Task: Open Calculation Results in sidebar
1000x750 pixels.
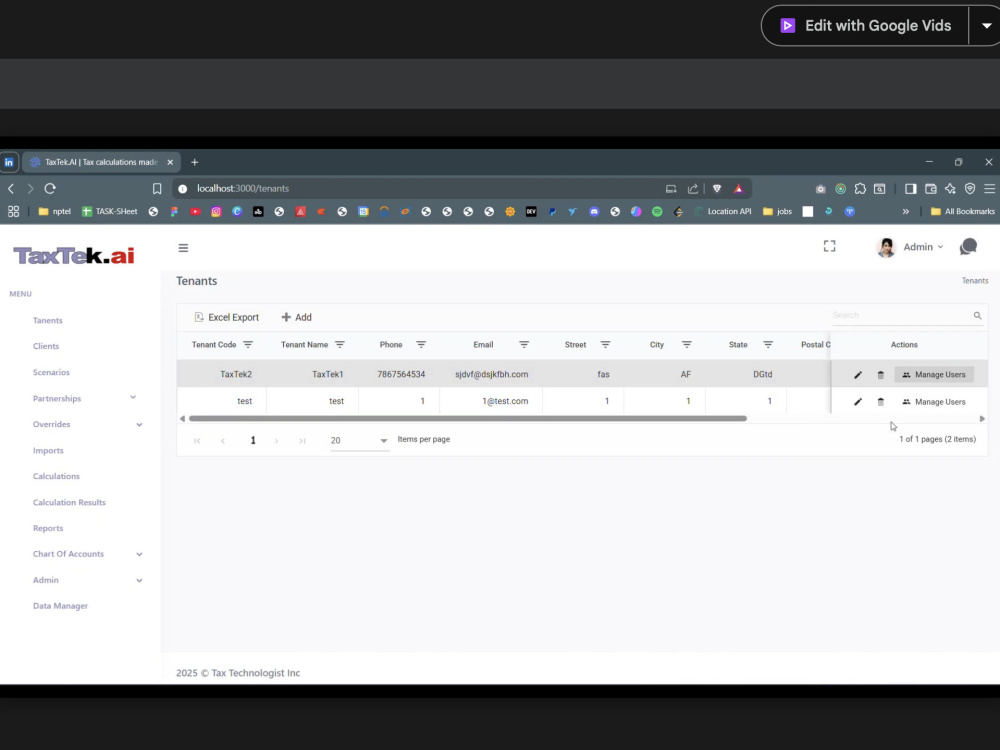Action: pos(69,502)
